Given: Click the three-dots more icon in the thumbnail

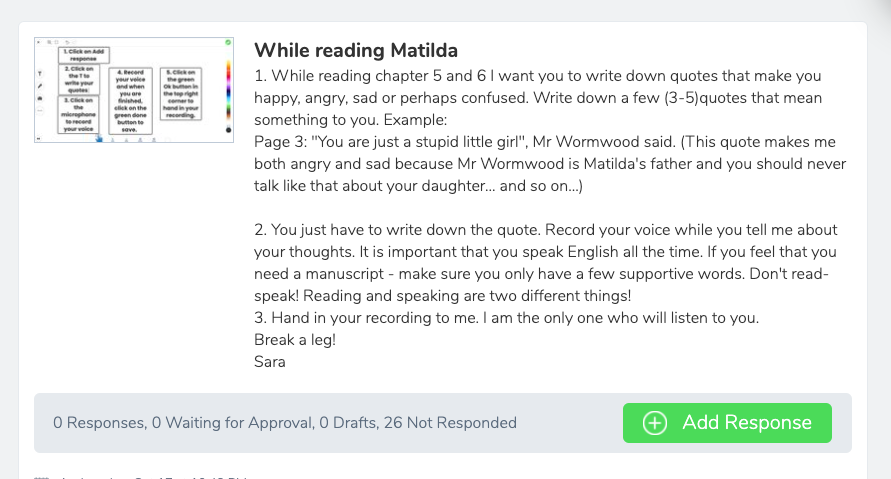Looking at the screenshot, I should (x=40, y=110).
